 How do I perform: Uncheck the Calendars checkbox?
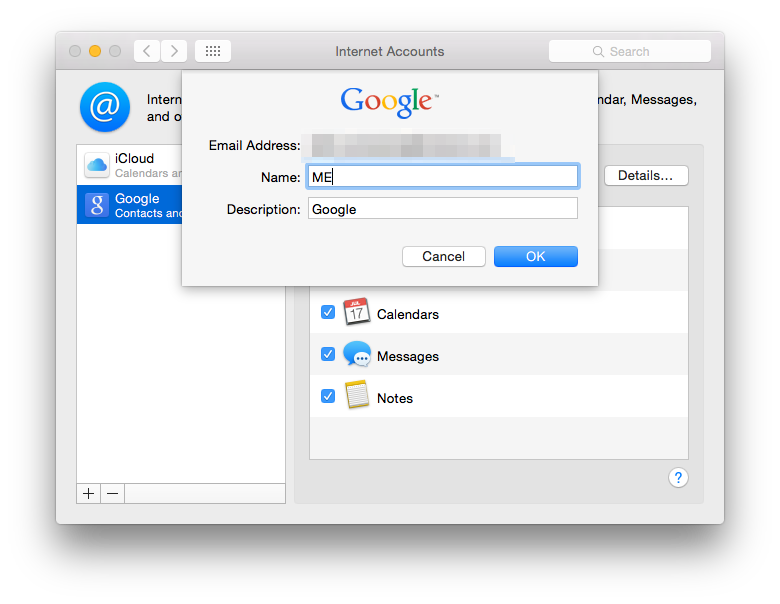[328, 312]
